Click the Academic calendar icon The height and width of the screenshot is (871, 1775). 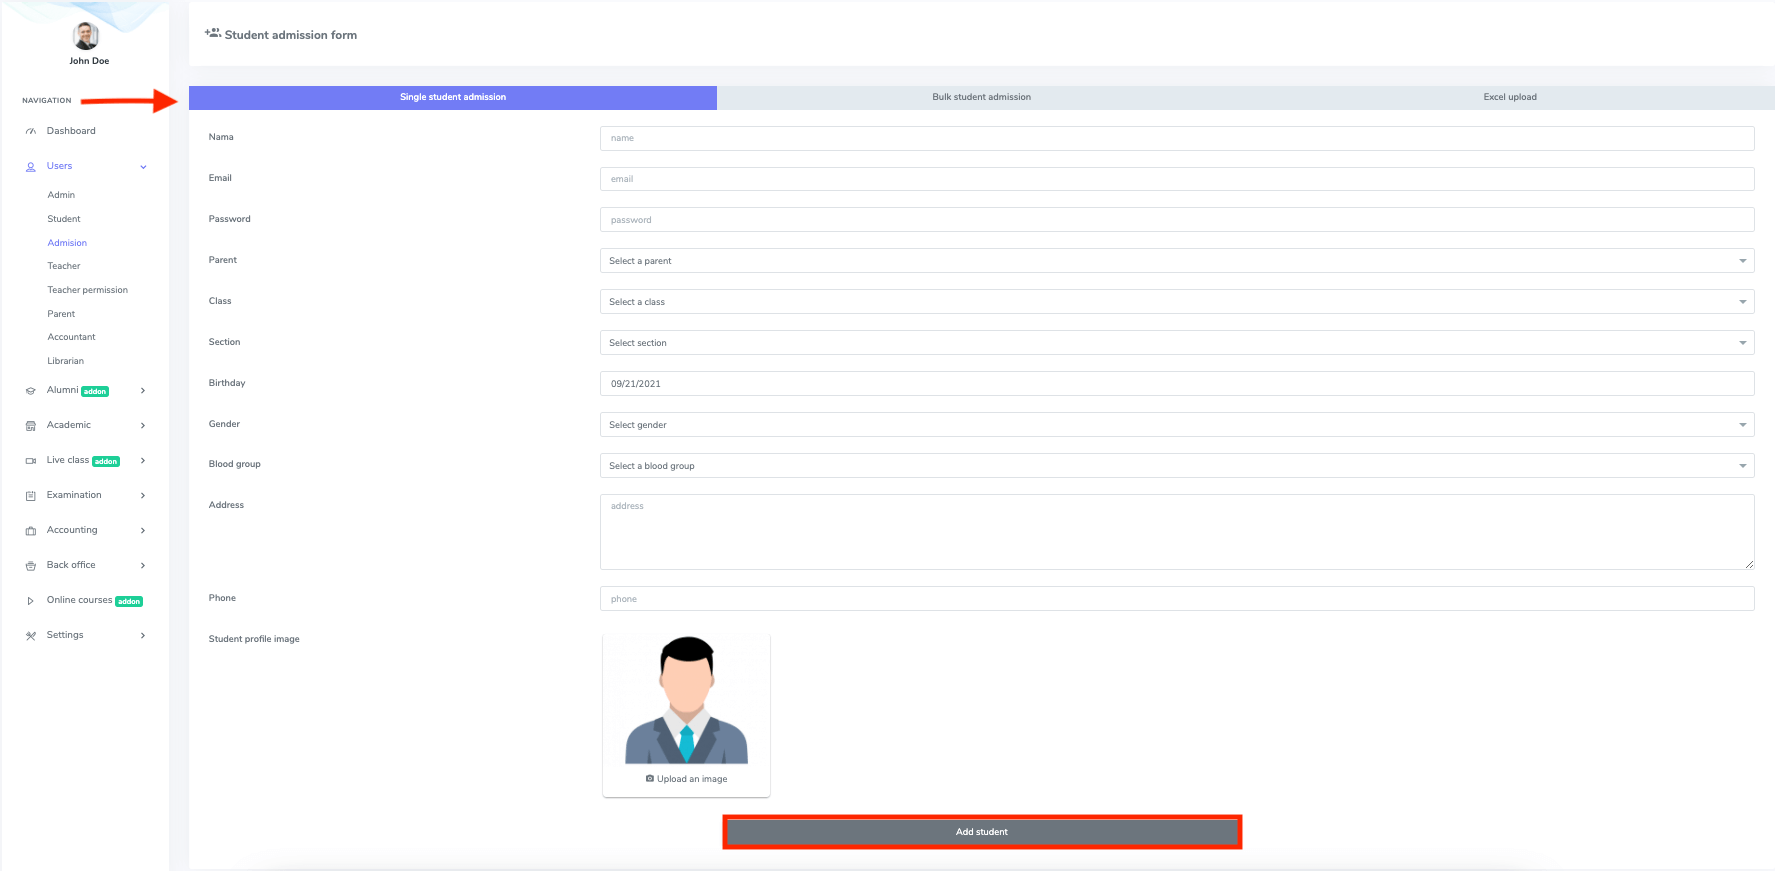pos(31,426)
